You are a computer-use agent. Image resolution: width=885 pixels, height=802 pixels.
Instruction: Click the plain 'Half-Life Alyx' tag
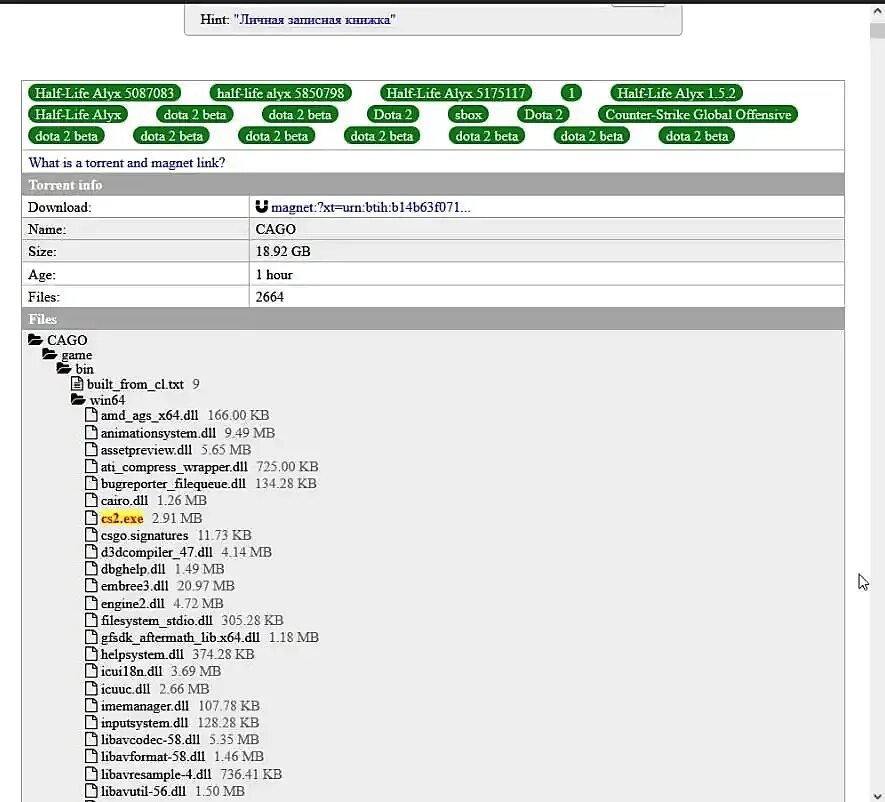pos(78,115)
